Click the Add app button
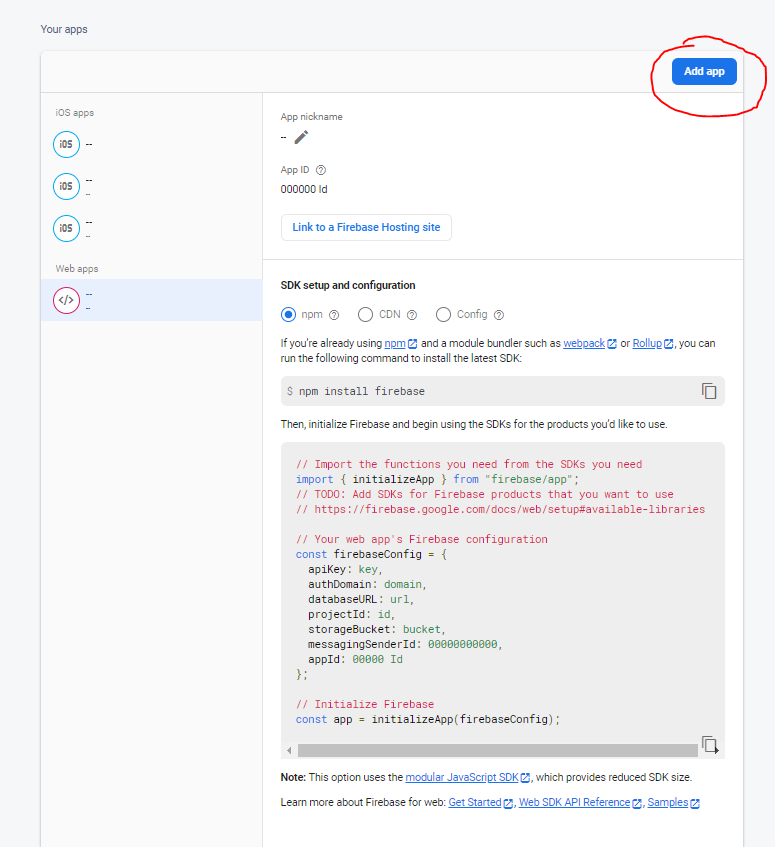The width and height of the screenshot is (775, 847). coord(704,72)
